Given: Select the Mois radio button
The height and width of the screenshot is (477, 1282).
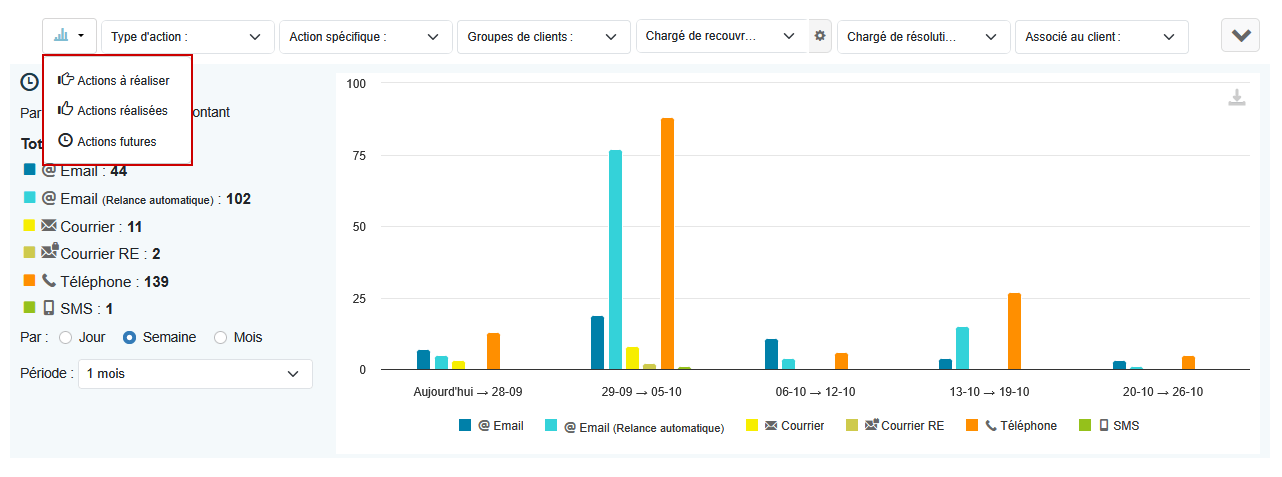Looking at the screenshot, I should pos(220,338).
